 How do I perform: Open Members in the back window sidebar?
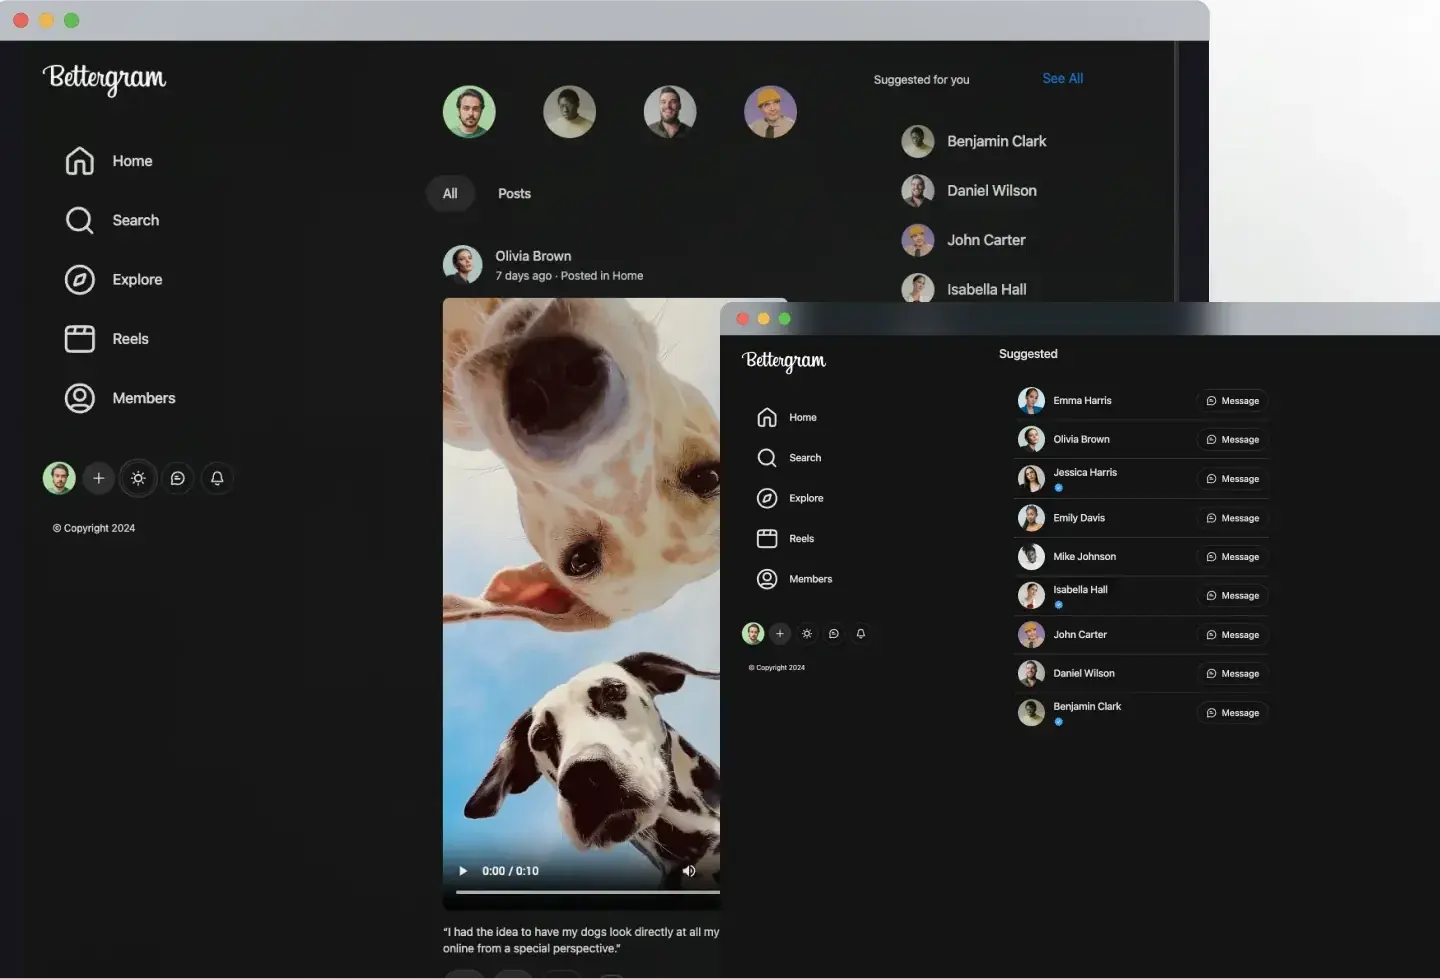(120, 398)
